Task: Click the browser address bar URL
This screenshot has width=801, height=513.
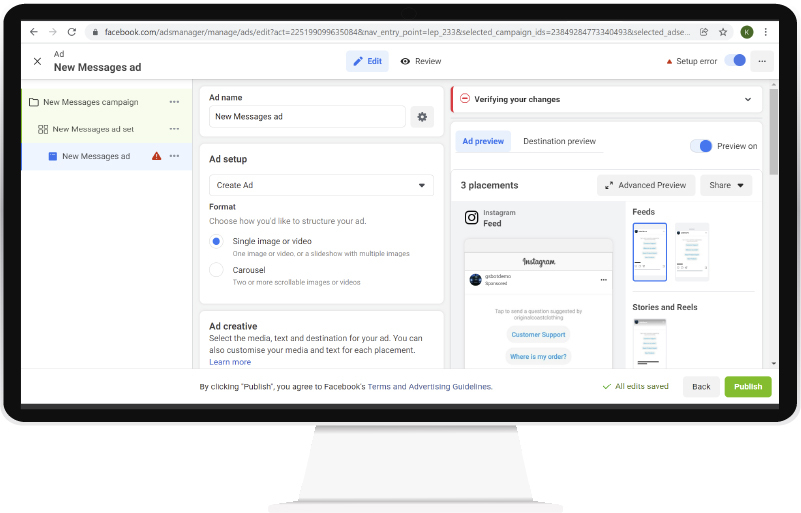Action: pyautogui.click(x=397, y=32)
